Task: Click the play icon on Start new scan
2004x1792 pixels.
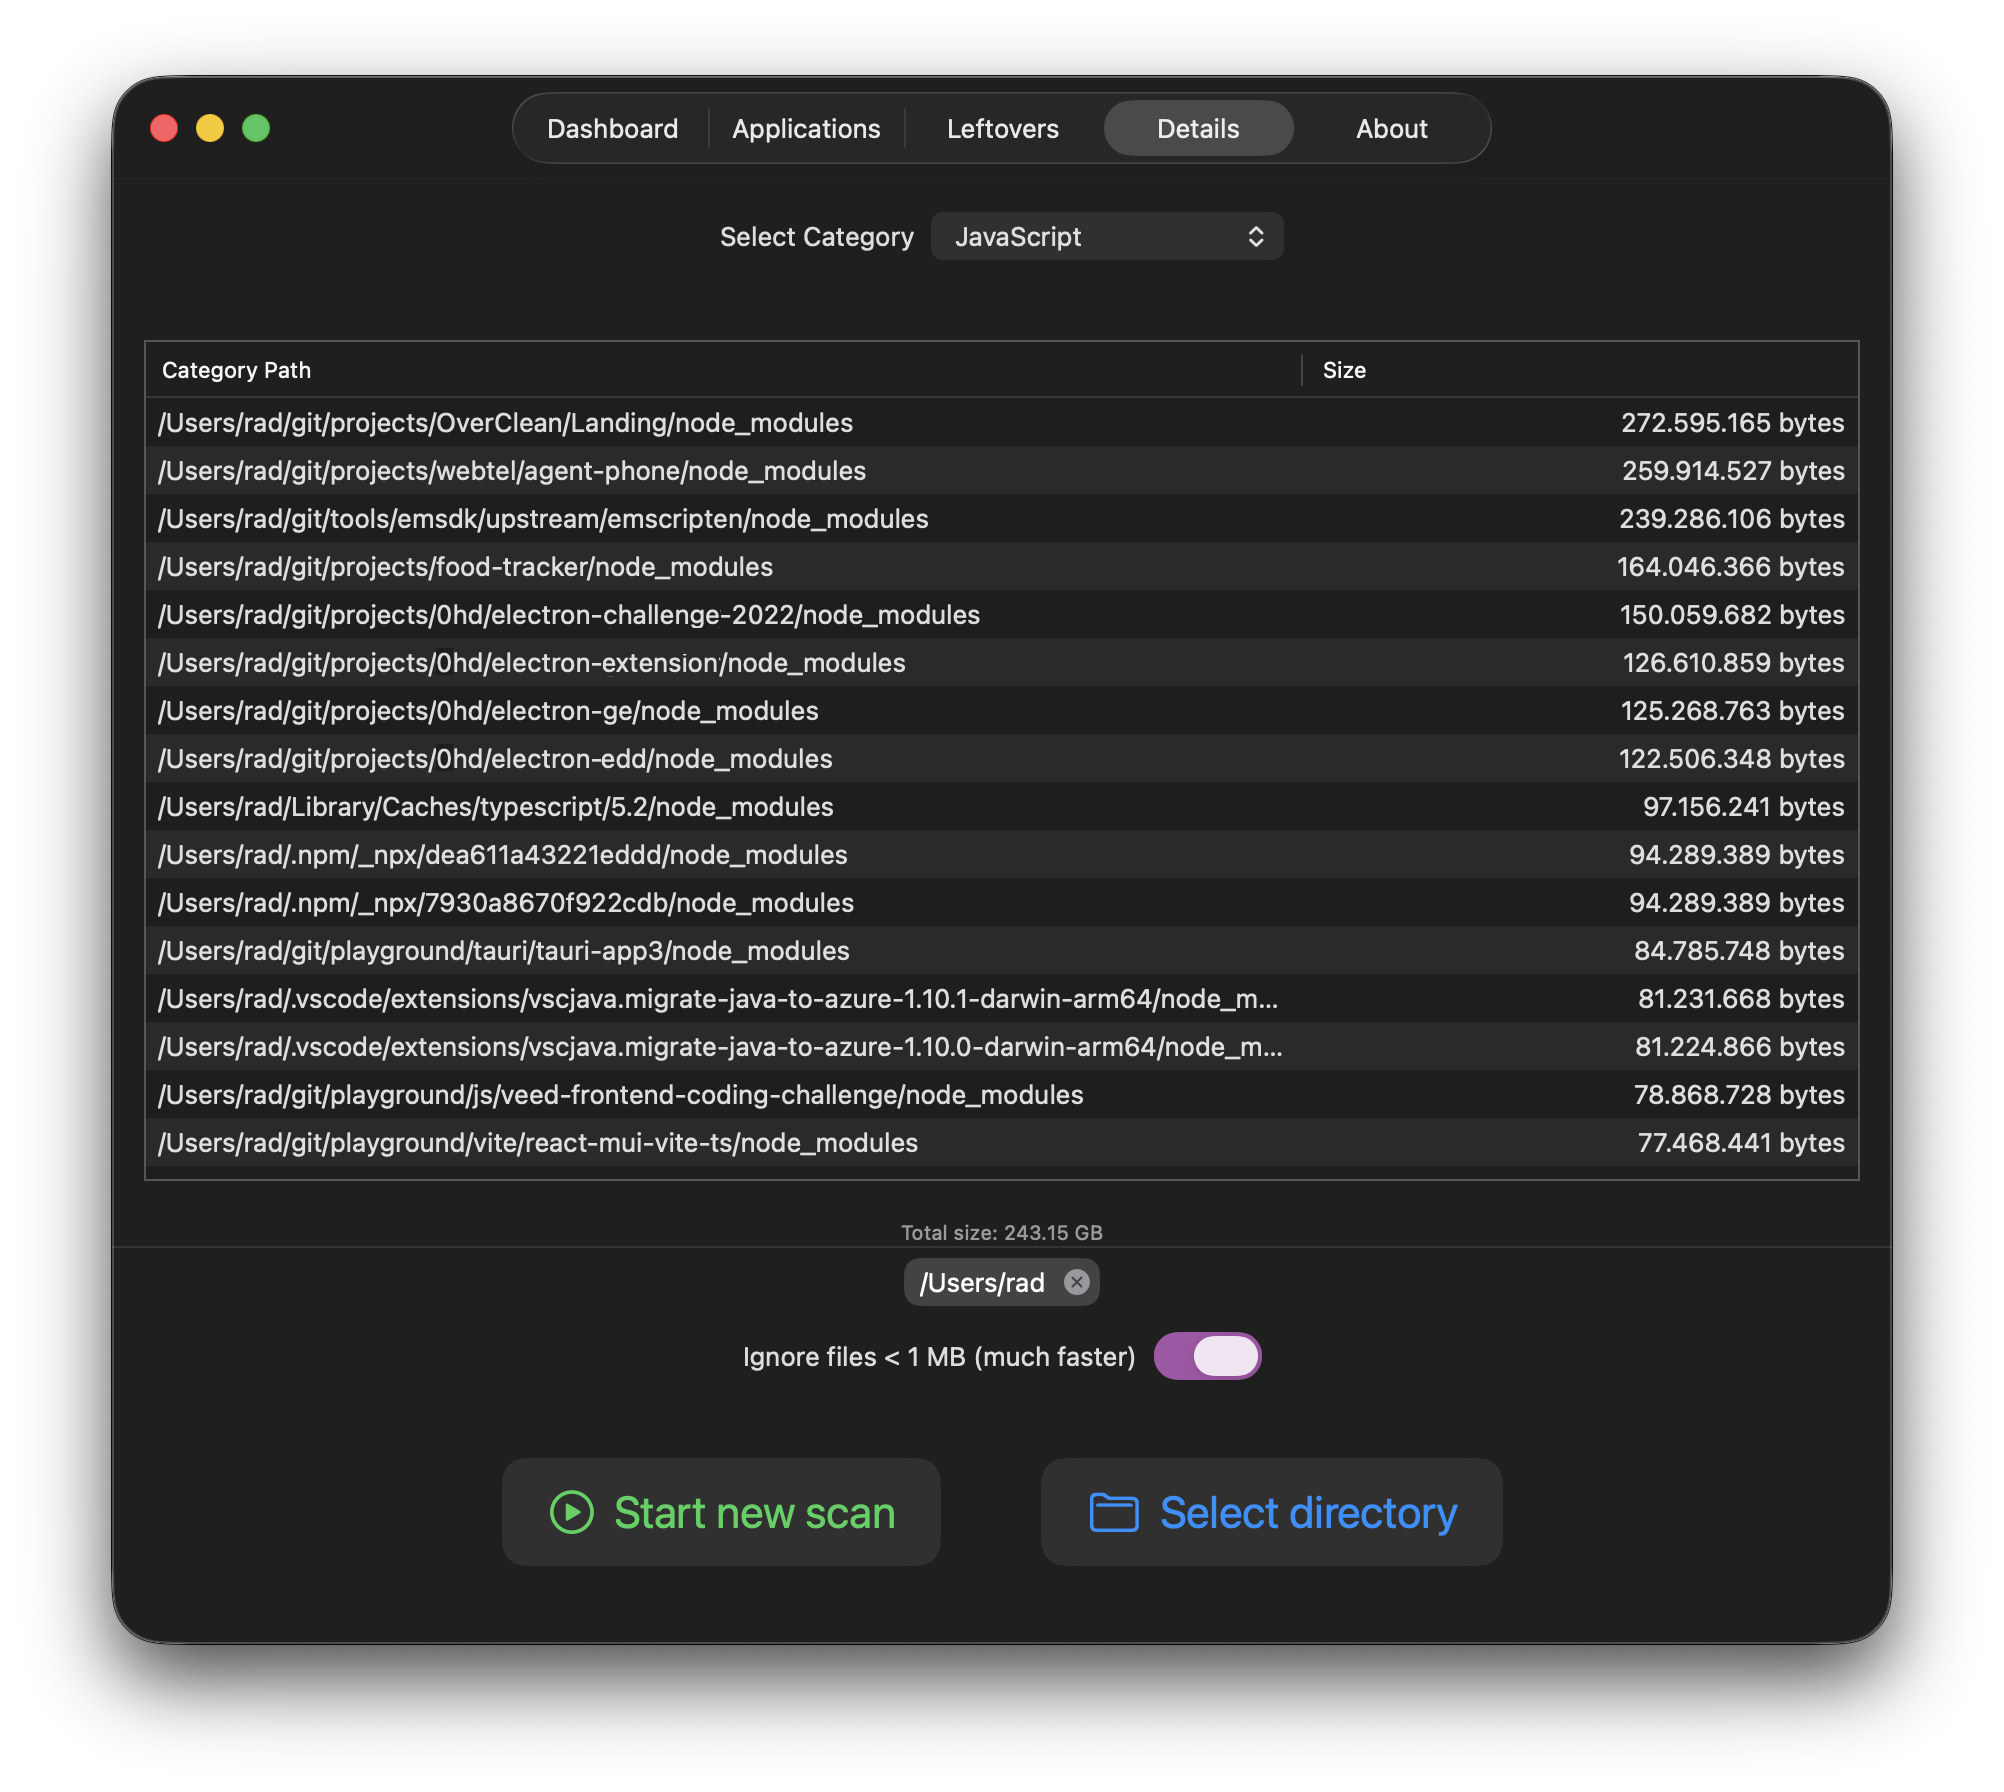Action: click(x=572, y=1512)
